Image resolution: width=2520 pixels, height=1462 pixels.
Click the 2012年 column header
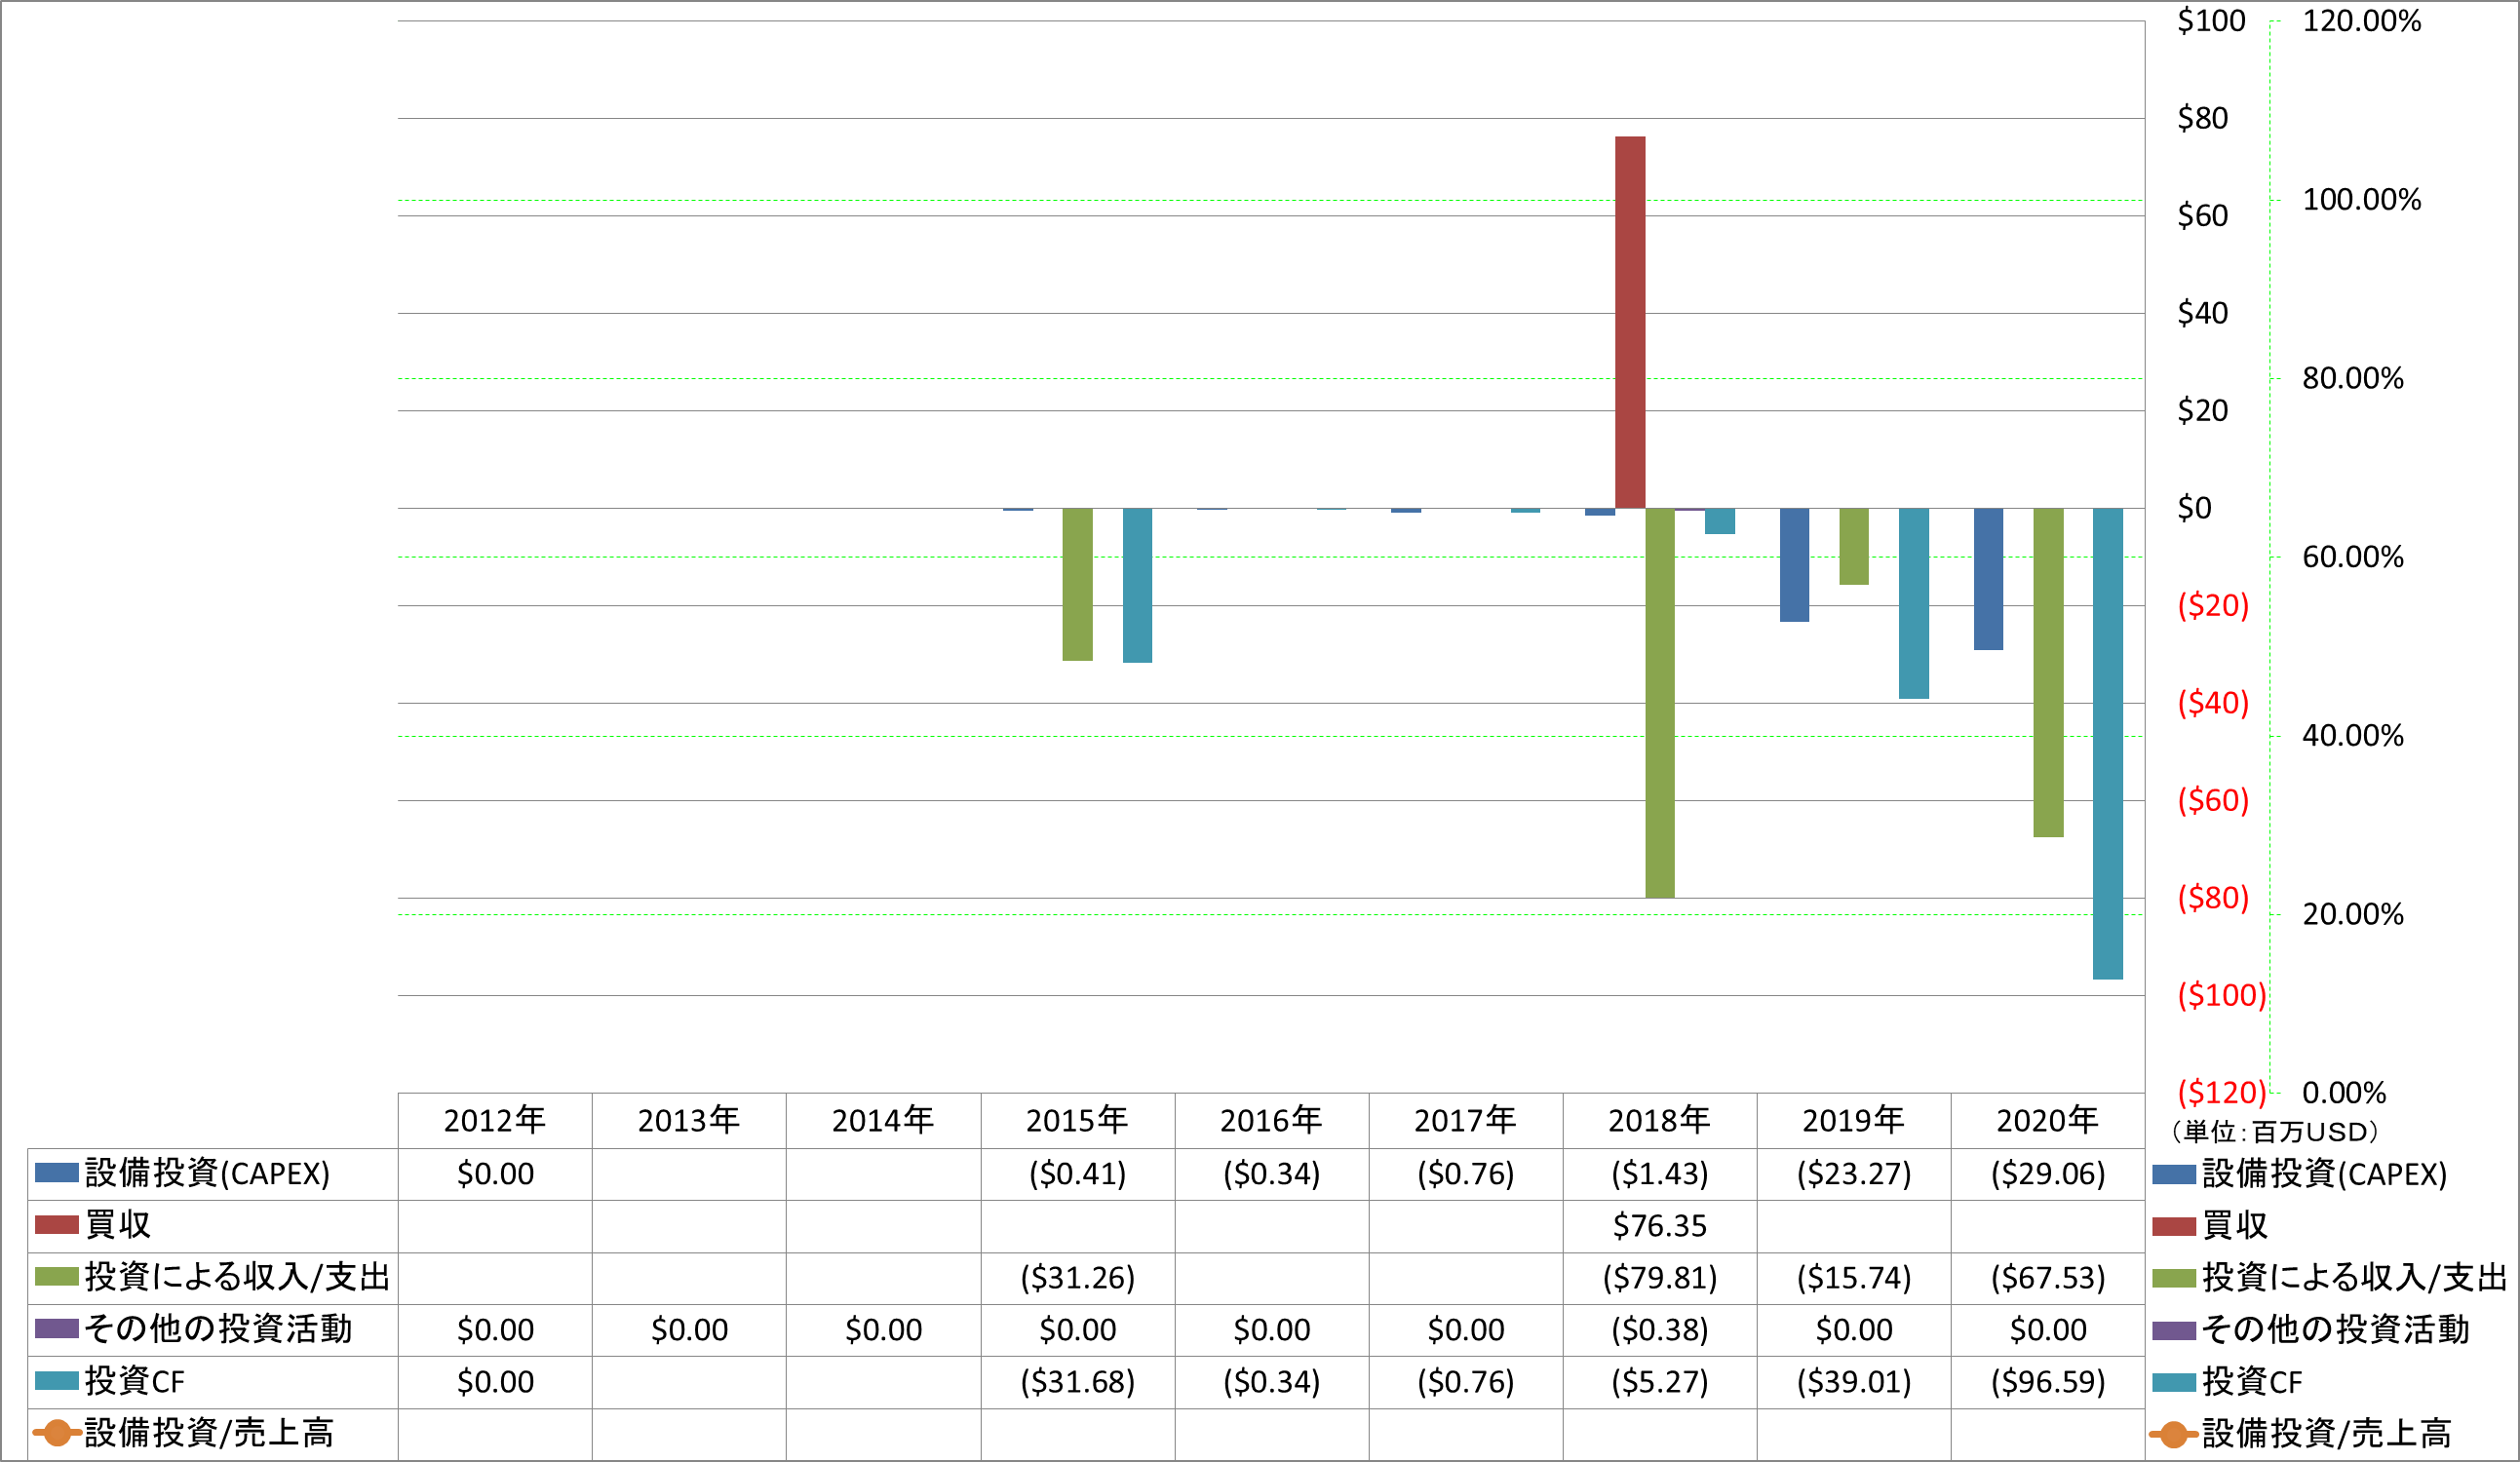[x=495, y=1121]
